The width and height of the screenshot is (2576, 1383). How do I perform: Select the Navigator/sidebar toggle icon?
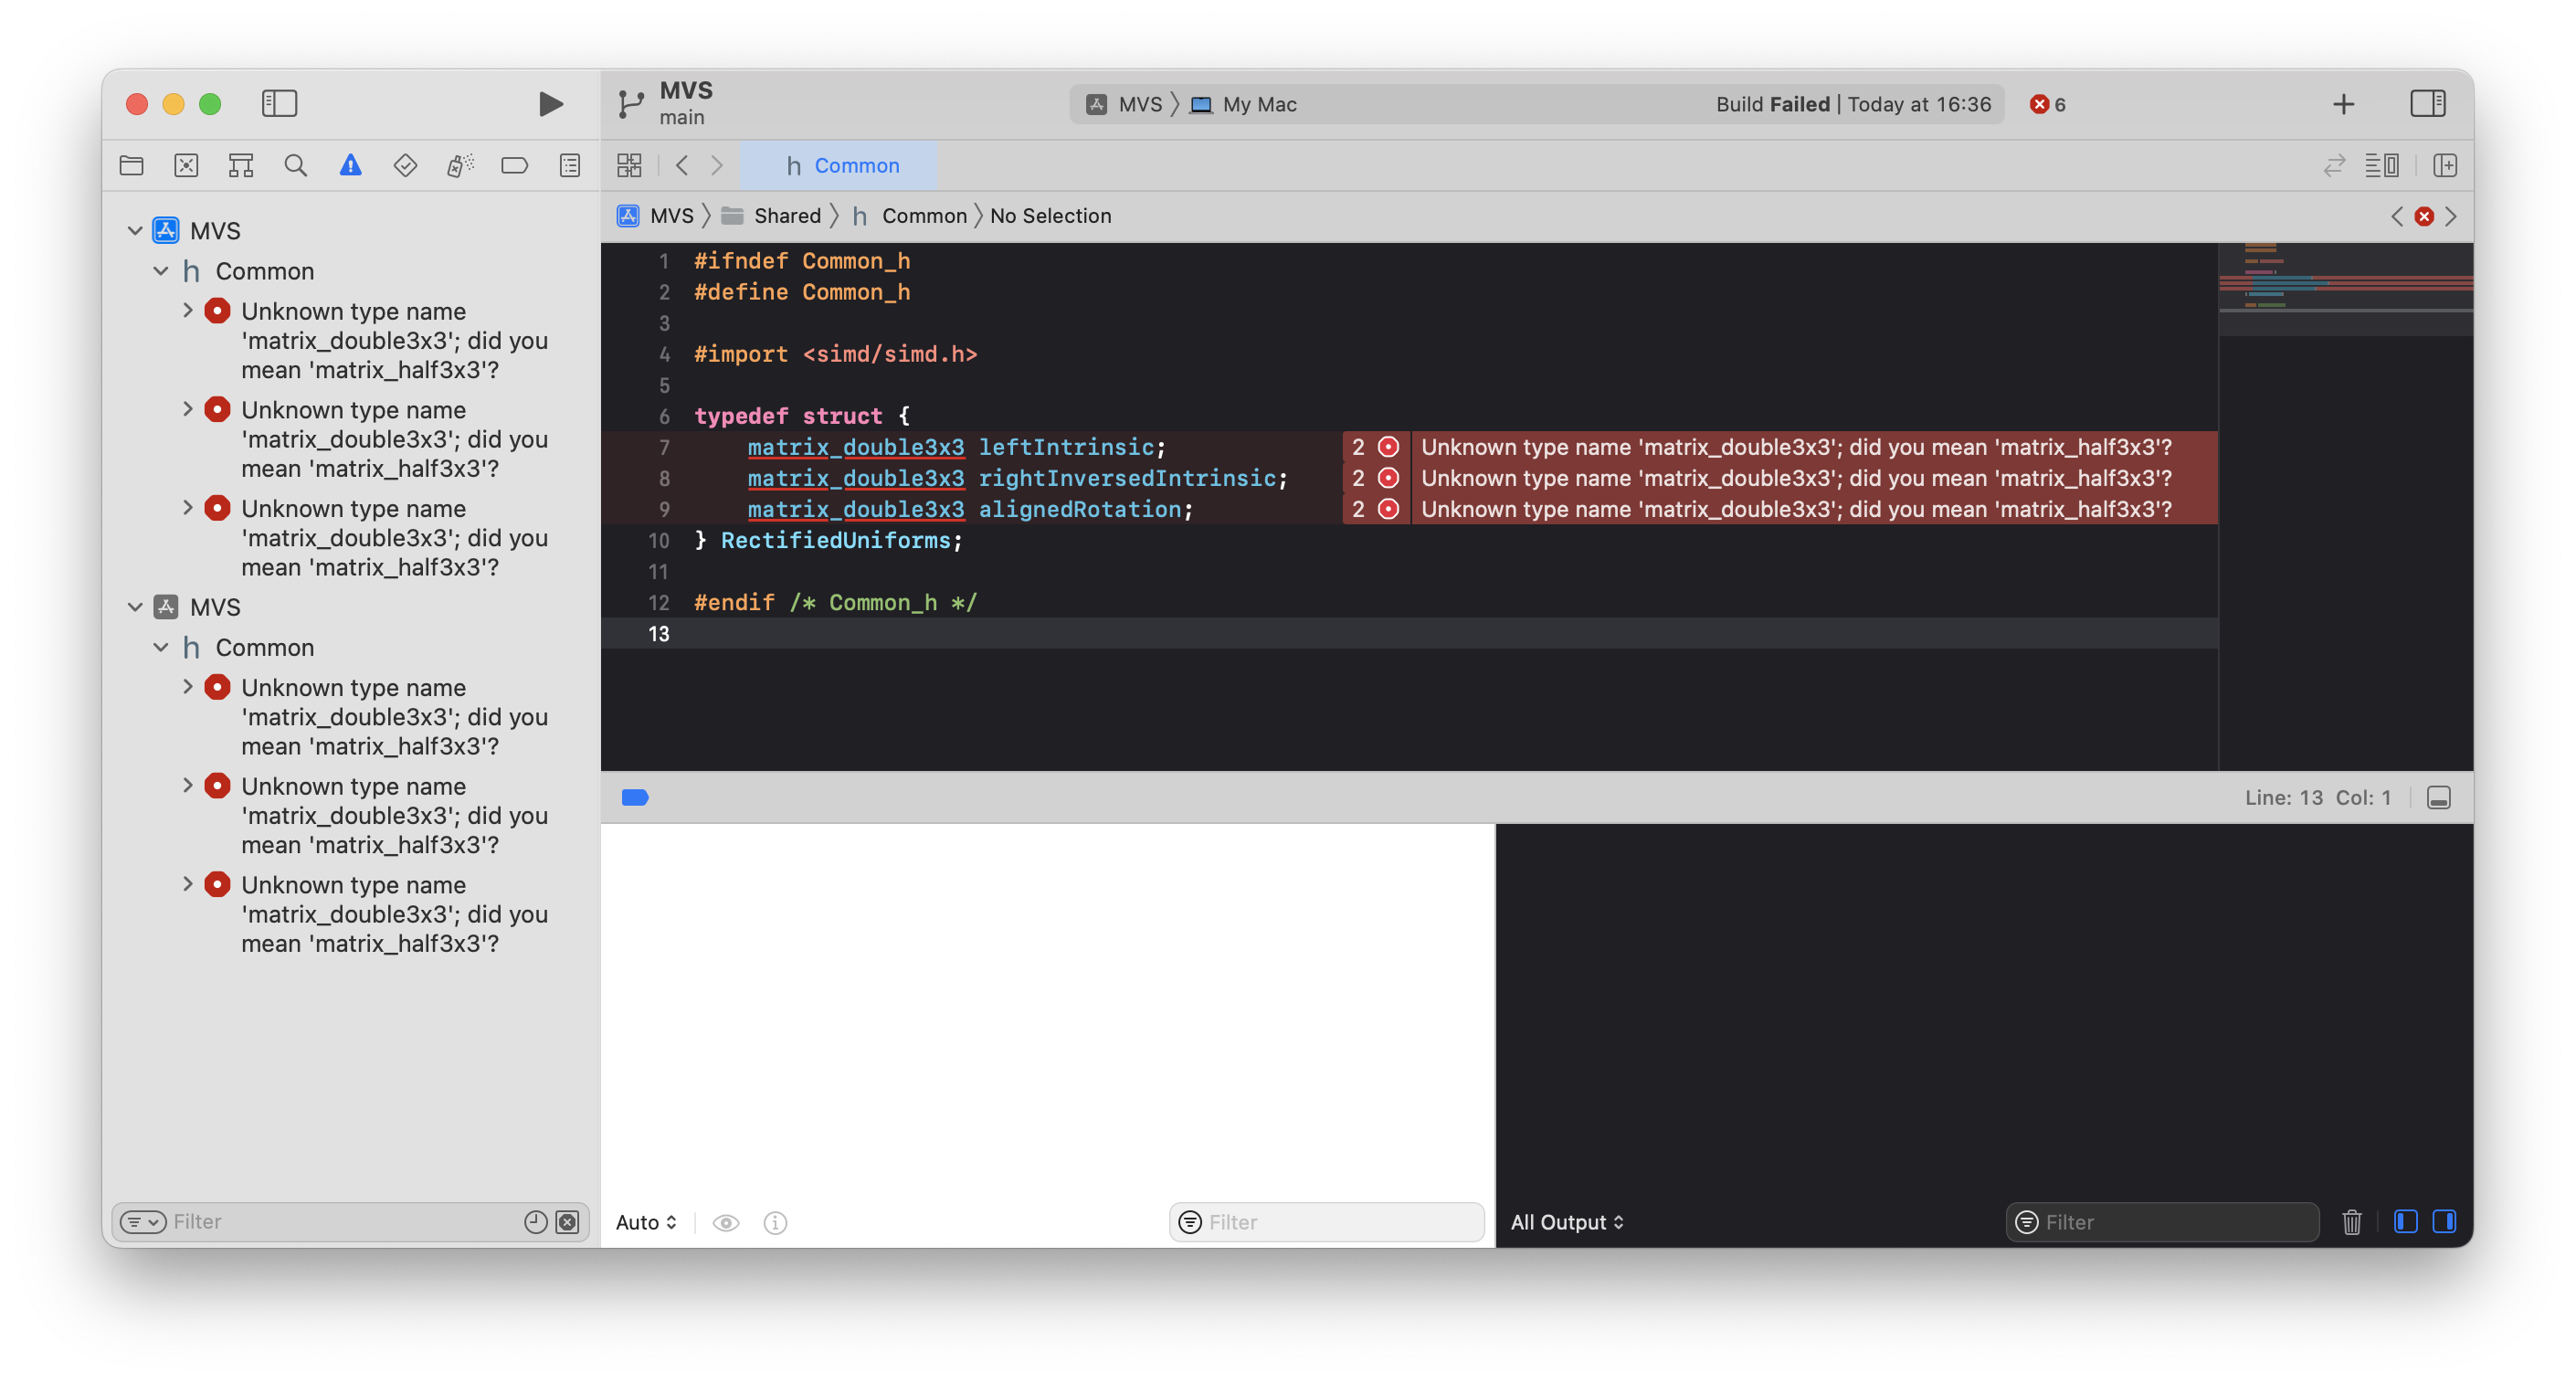tap(278, 102)
